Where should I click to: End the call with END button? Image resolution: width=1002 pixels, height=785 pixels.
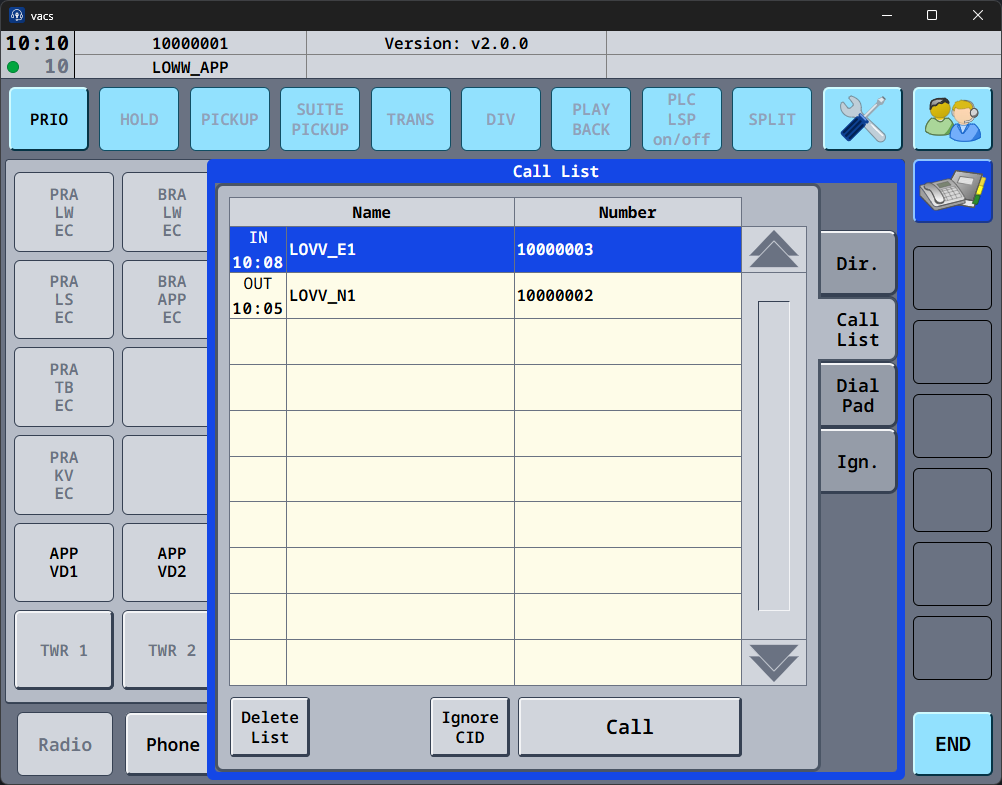tap(952, 744)
